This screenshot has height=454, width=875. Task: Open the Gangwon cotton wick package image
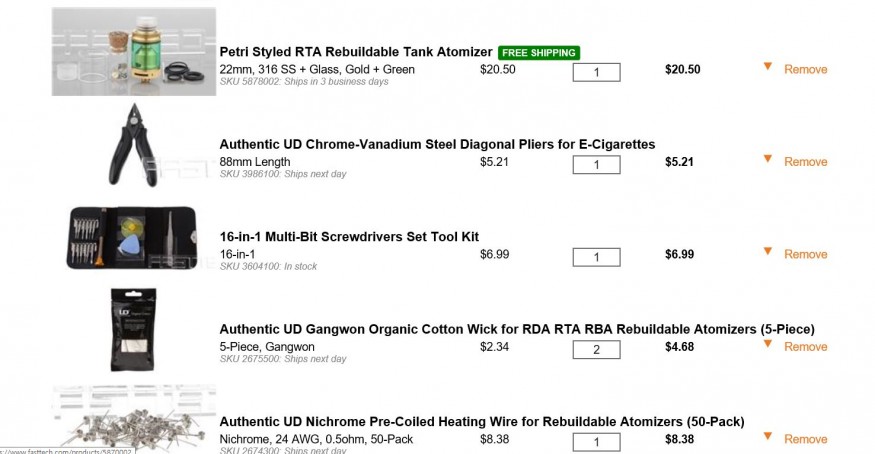133,330
